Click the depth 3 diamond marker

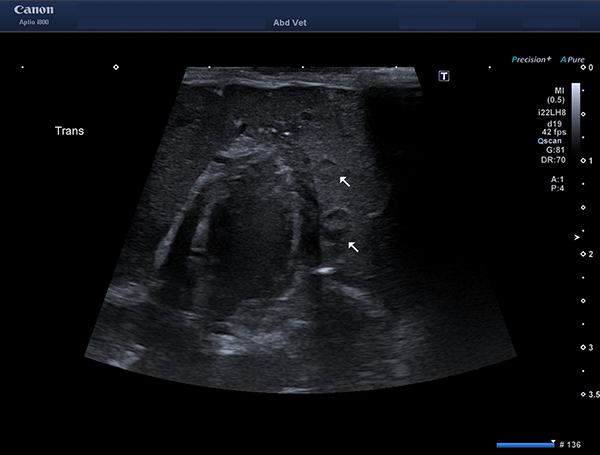[x=583, y=347]
